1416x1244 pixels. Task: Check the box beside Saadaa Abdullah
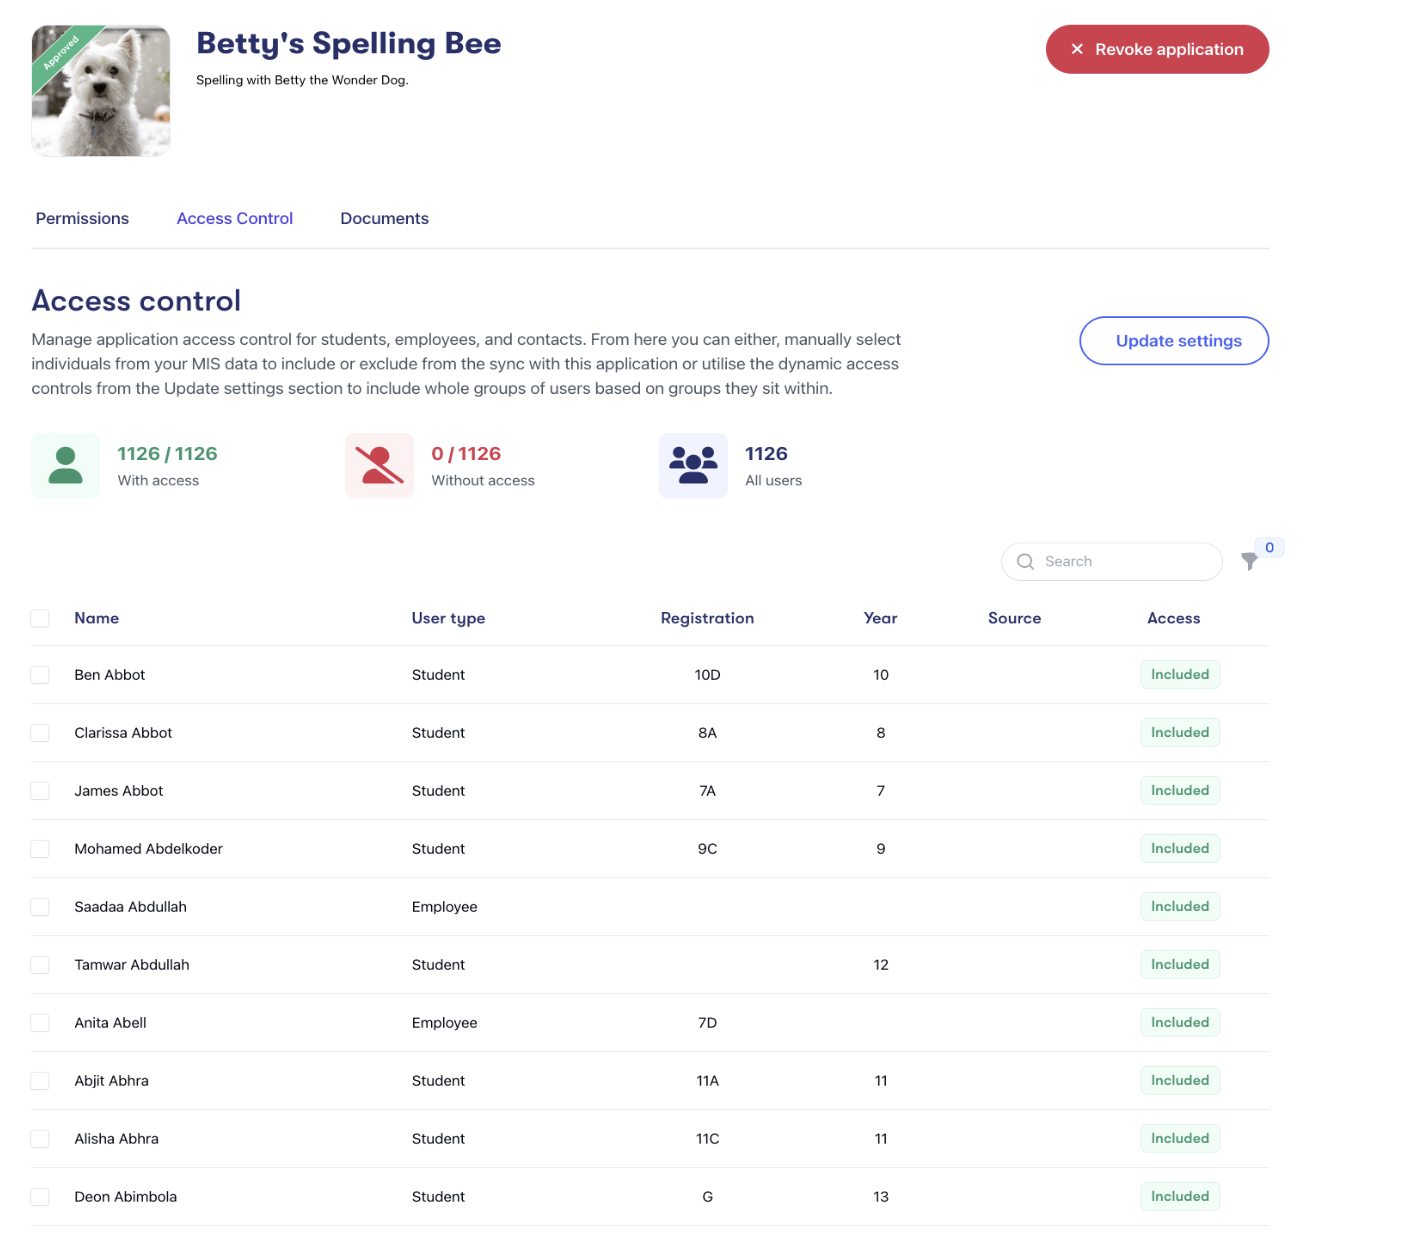point(40,907)
